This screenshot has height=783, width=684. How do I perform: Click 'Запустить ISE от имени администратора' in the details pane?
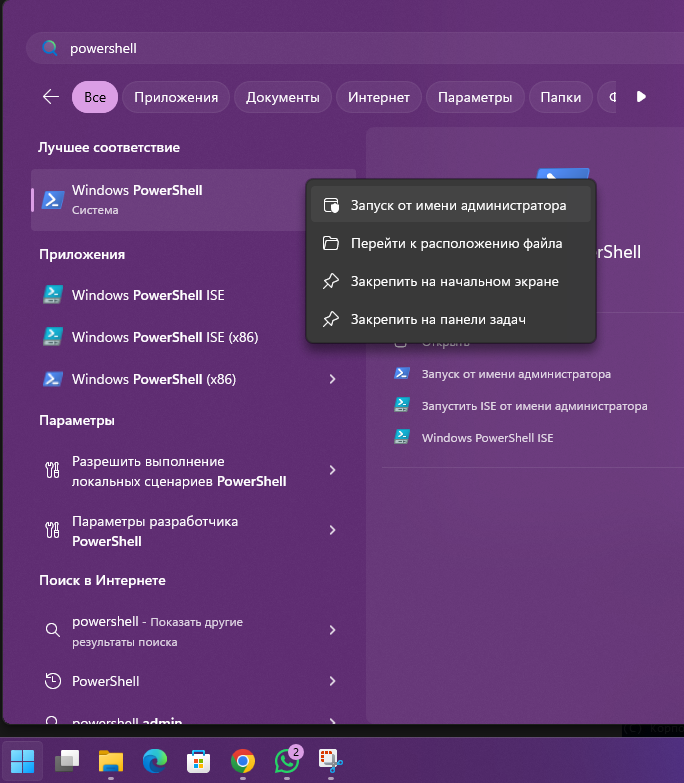click(534, 406)
